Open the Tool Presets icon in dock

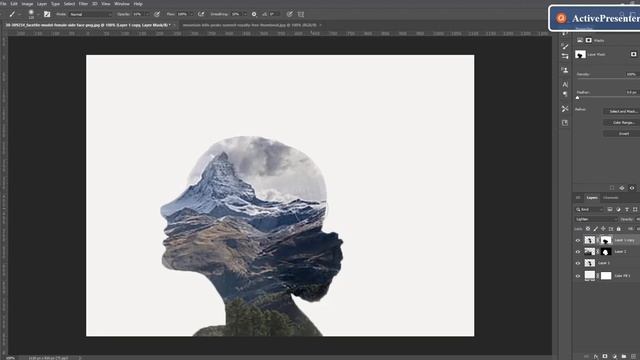(565, 109)
